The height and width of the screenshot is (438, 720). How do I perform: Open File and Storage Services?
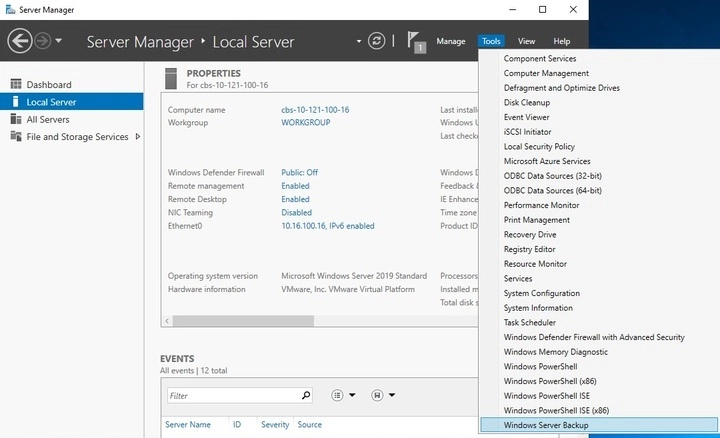[x=72, y=137]
